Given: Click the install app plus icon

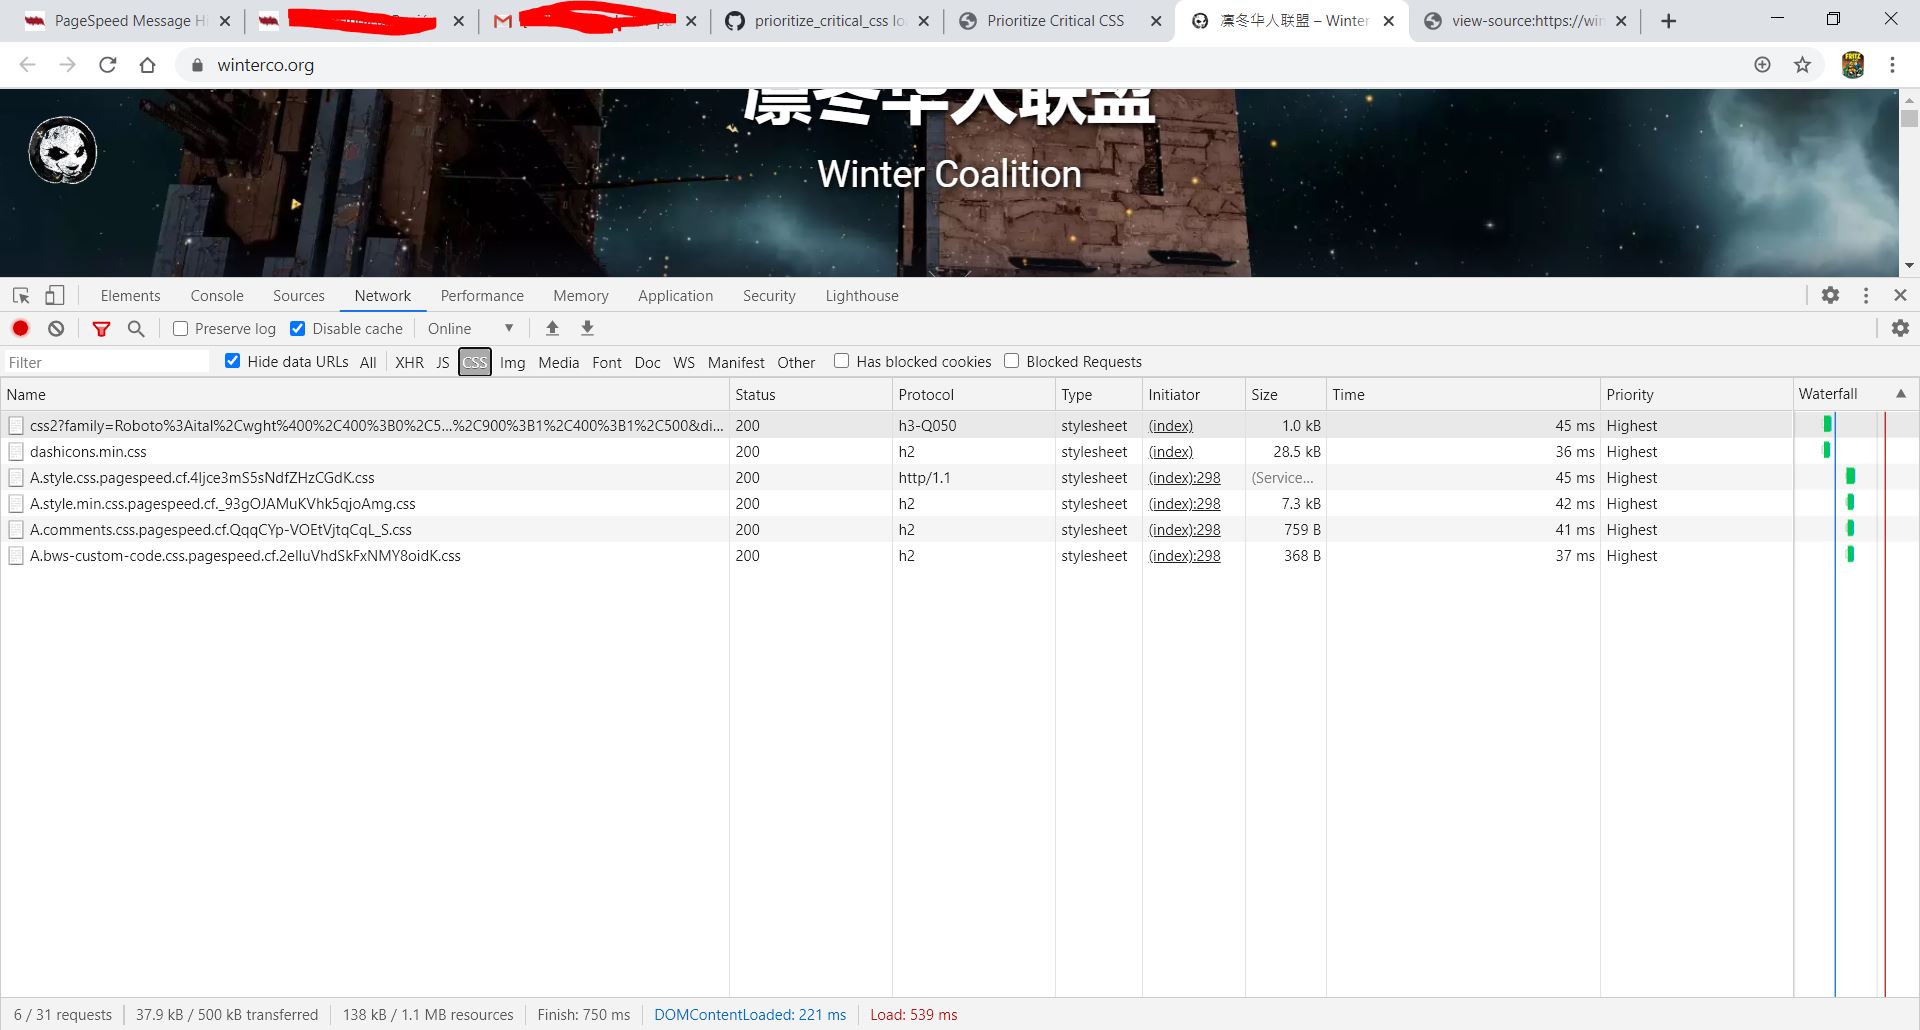Looking at the screenshot, I should coord(1762,65).
